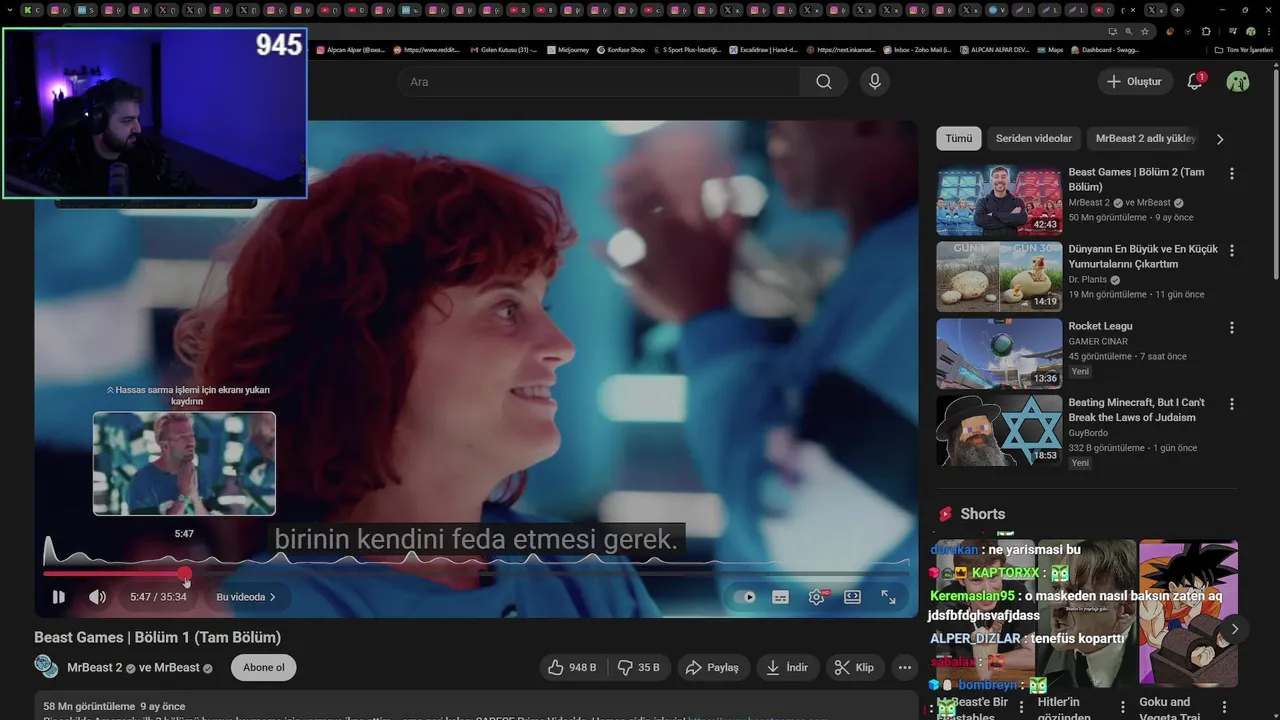This screenshot has width=1280, height=720.
Task: Mute the video volume speaker icon
Action: (x=97, y=597)
